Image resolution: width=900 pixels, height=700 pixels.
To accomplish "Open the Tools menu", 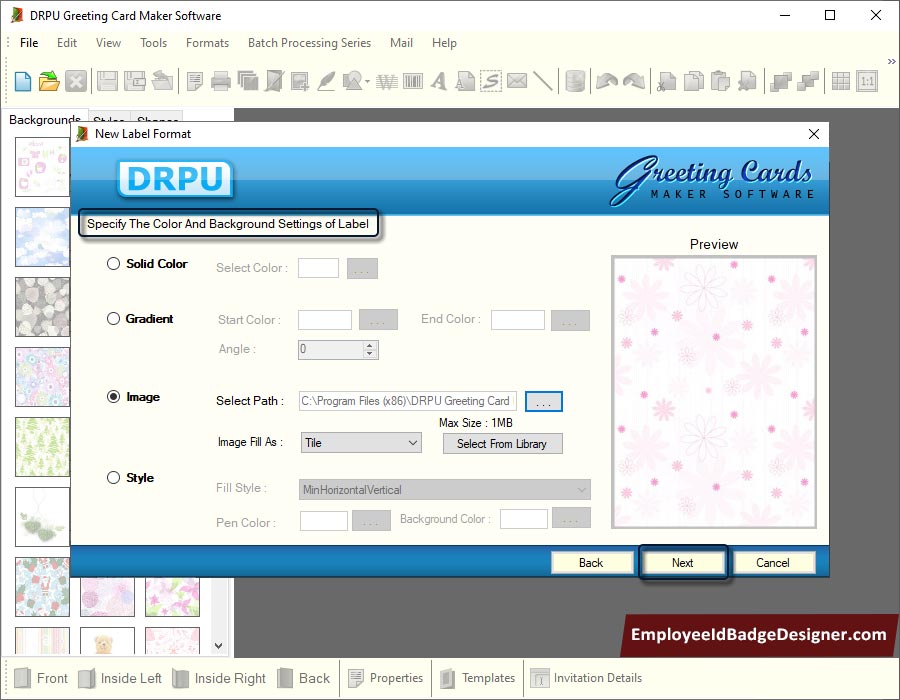I will coord(153,43).
